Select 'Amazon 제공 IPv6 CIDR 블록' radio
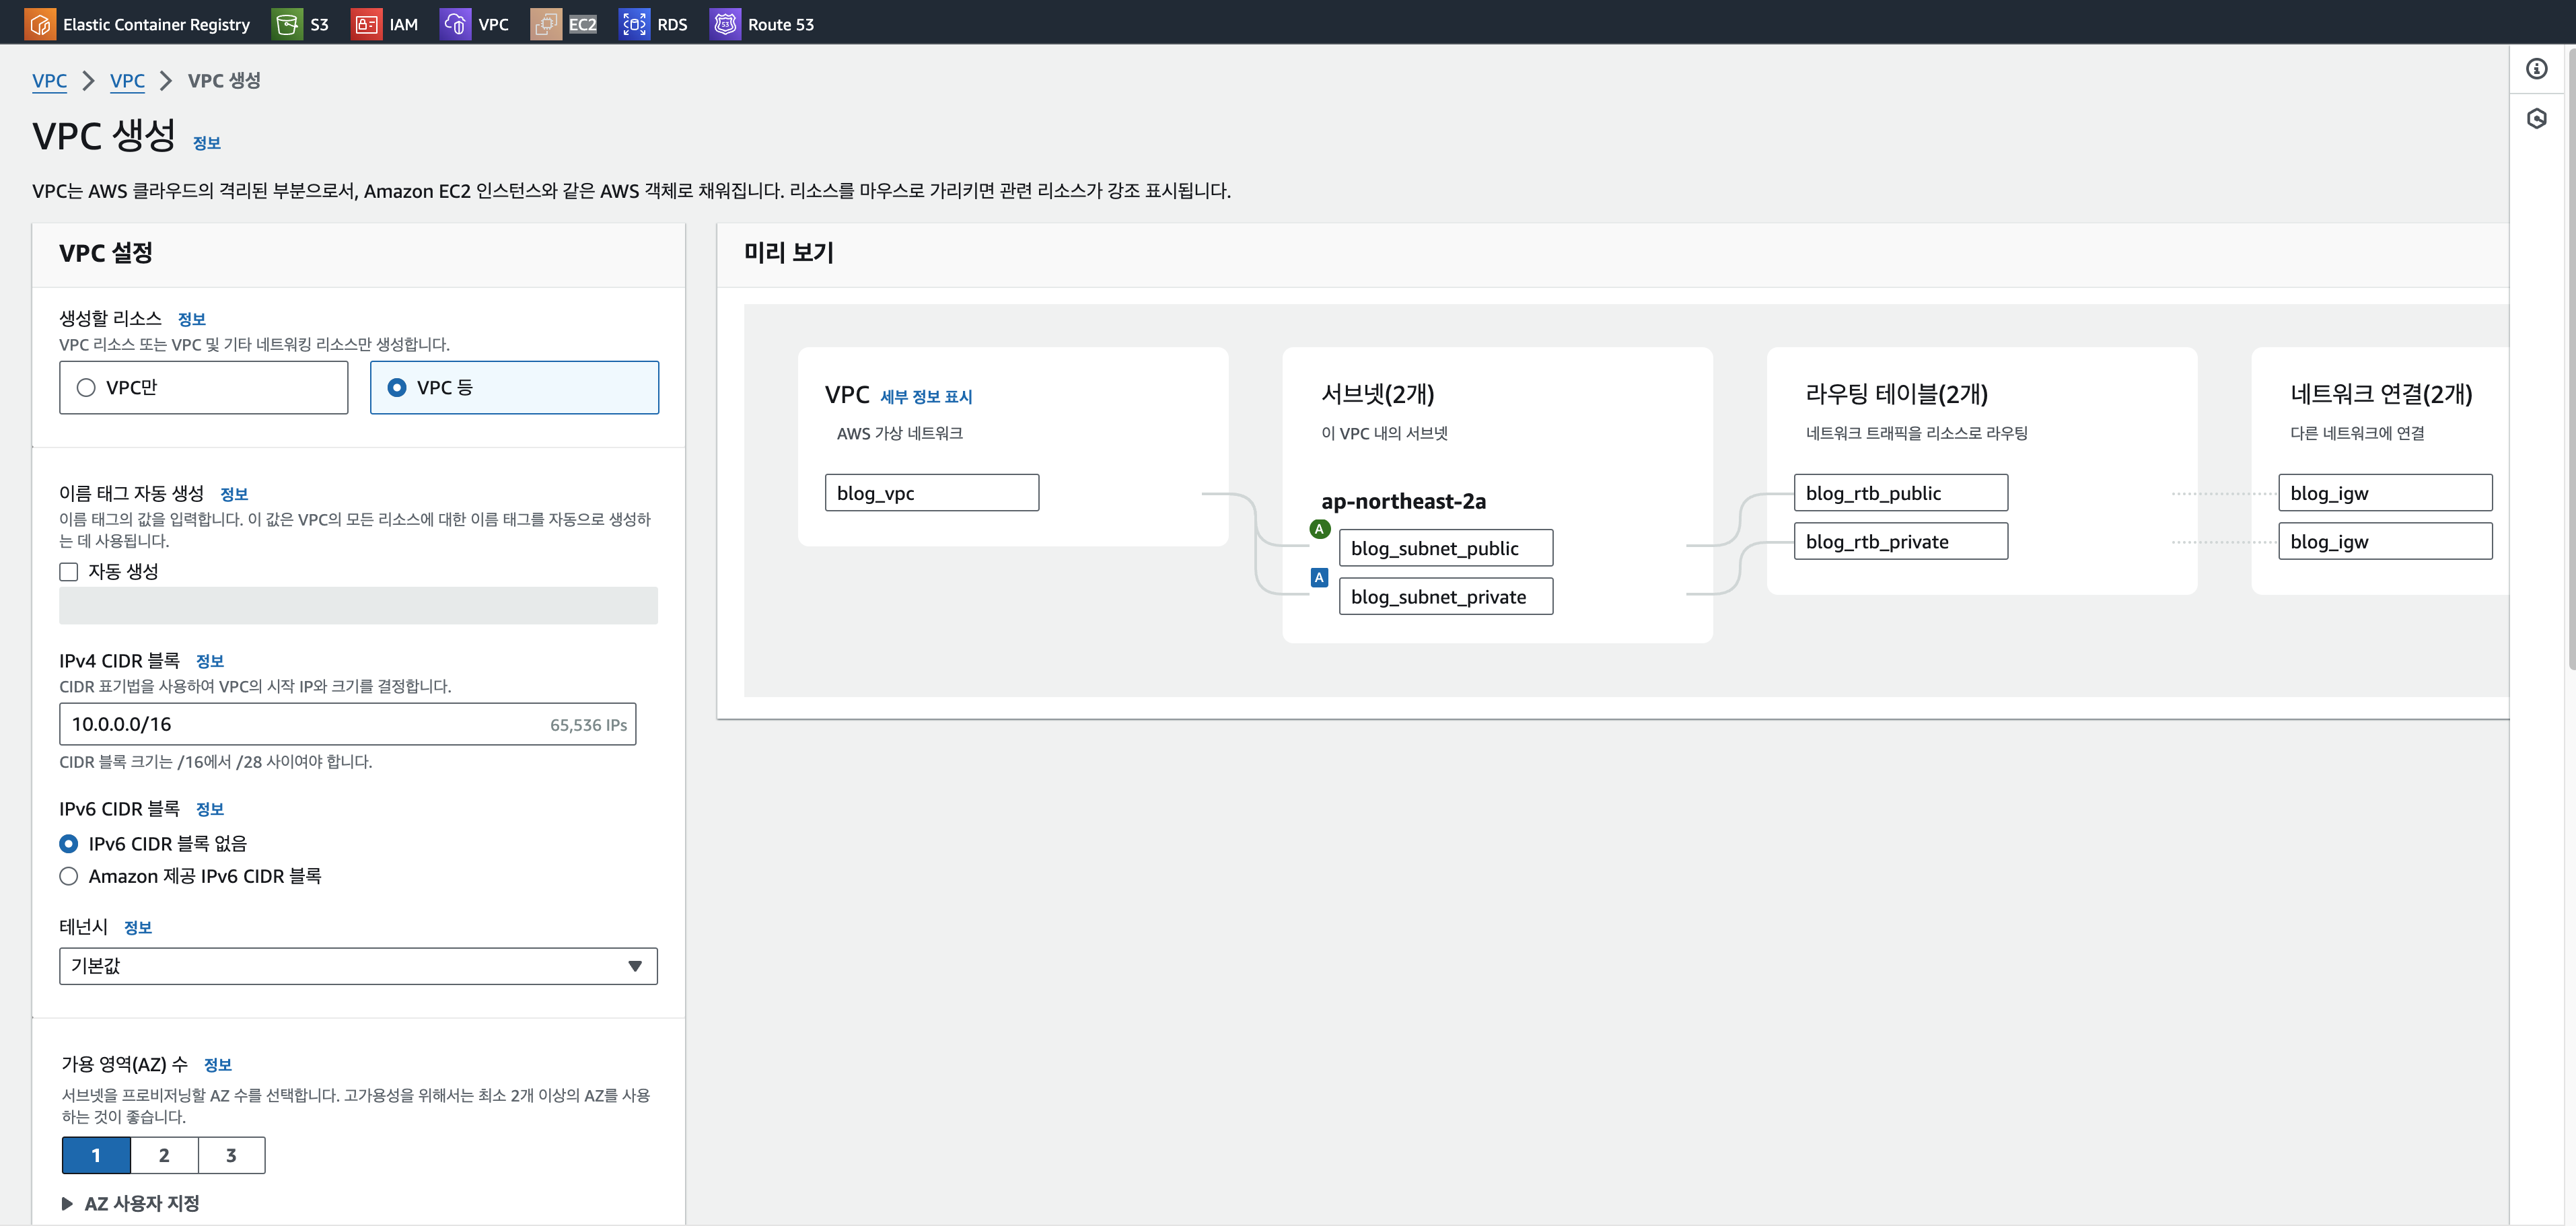Screen dimensions: 2576x1226 coord(69,876)
